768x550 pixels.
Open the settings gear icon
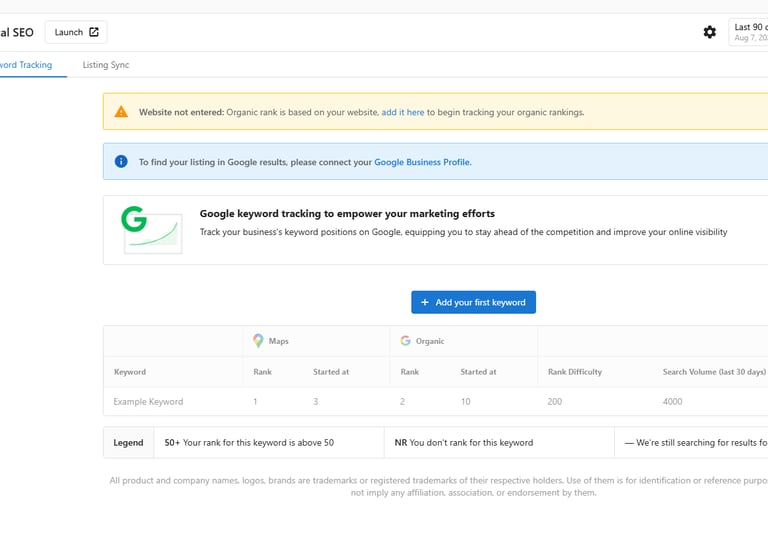[710, 32]
